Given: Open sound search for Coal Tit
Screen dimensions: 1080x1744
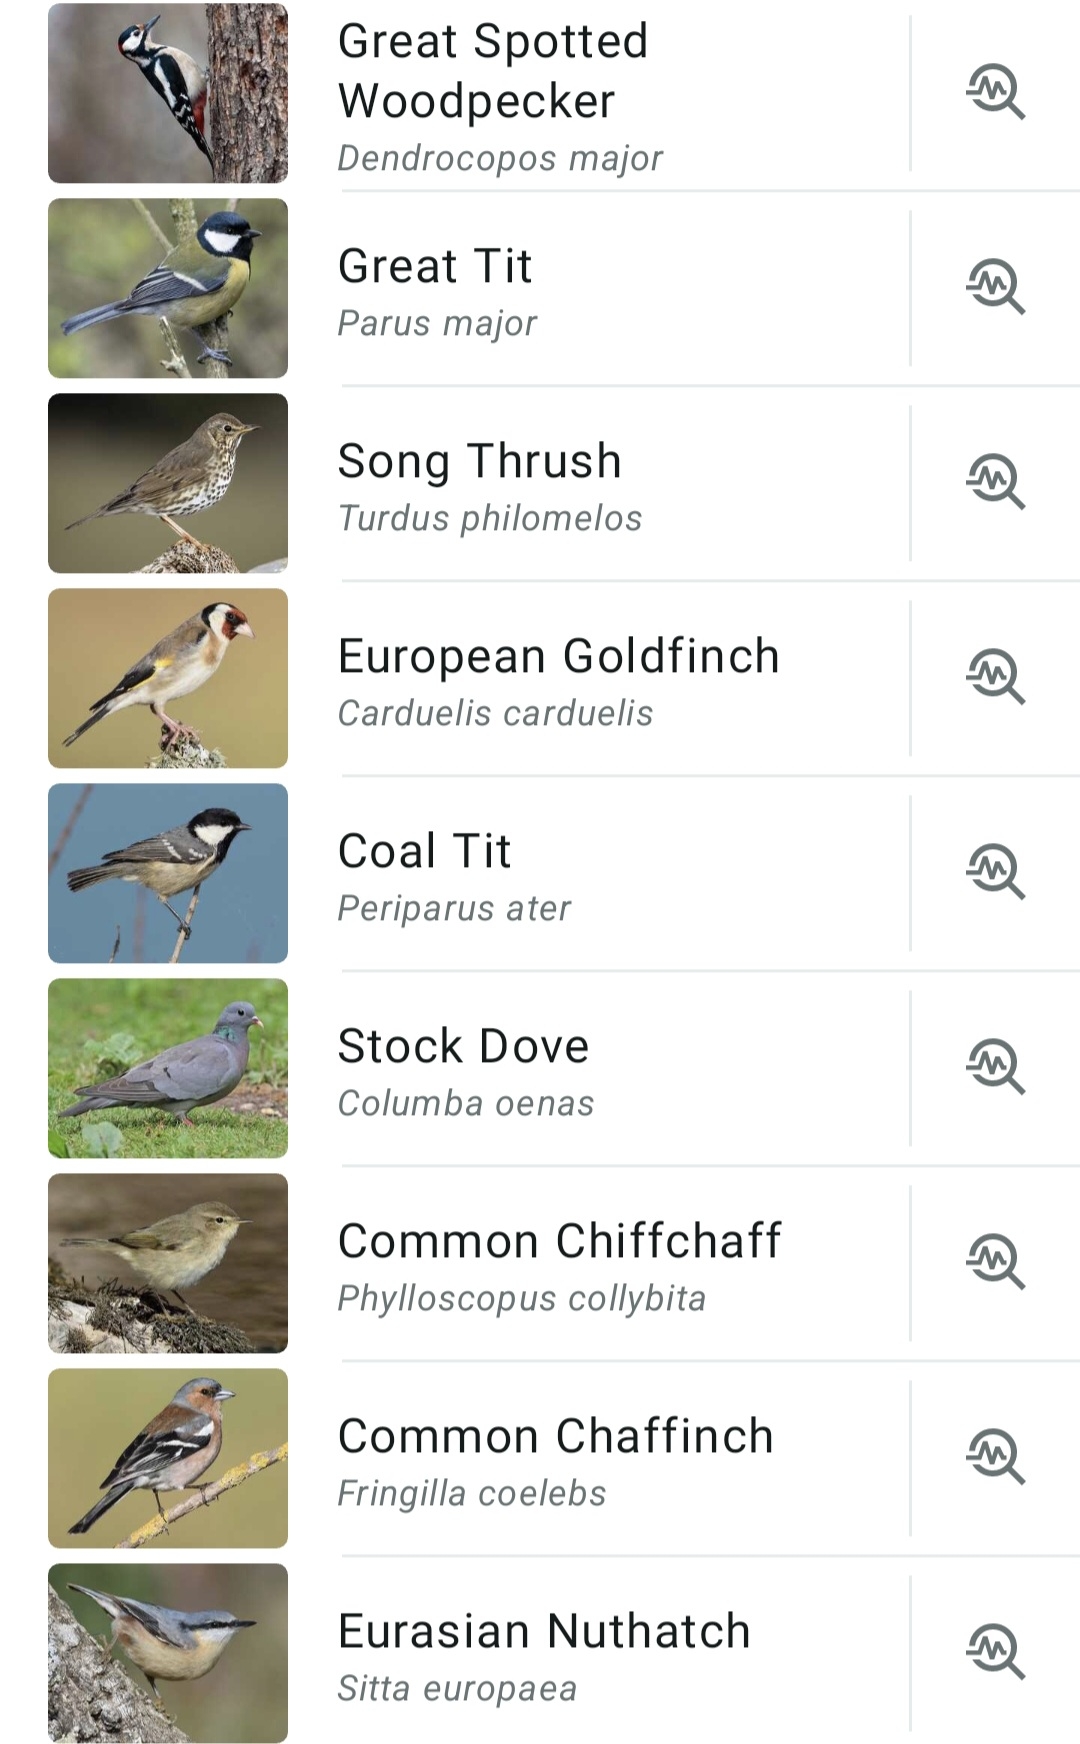Looking at the screenshot, I should click(995, 872).
